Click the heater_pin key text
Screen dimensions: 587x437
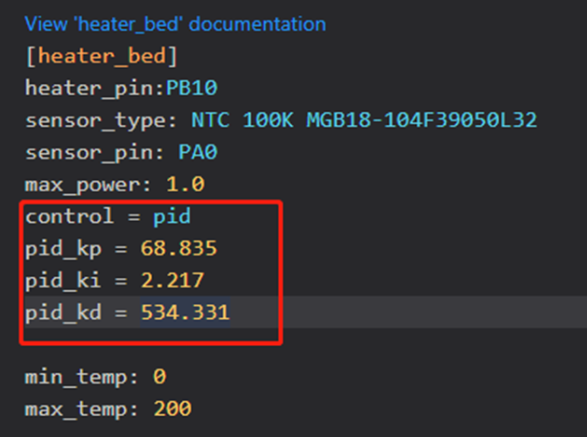(90, 89)
